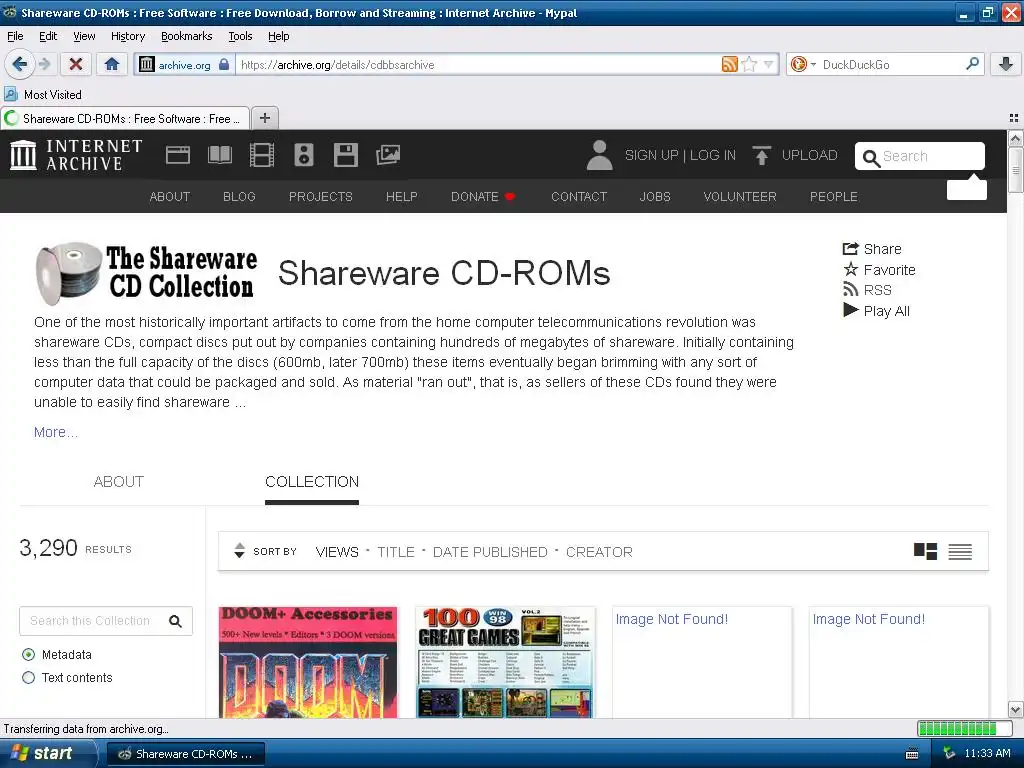Viewport: 1024px width, 768px height.
Task: Open Internet Archive Software floppy icon
Action: 345,155
